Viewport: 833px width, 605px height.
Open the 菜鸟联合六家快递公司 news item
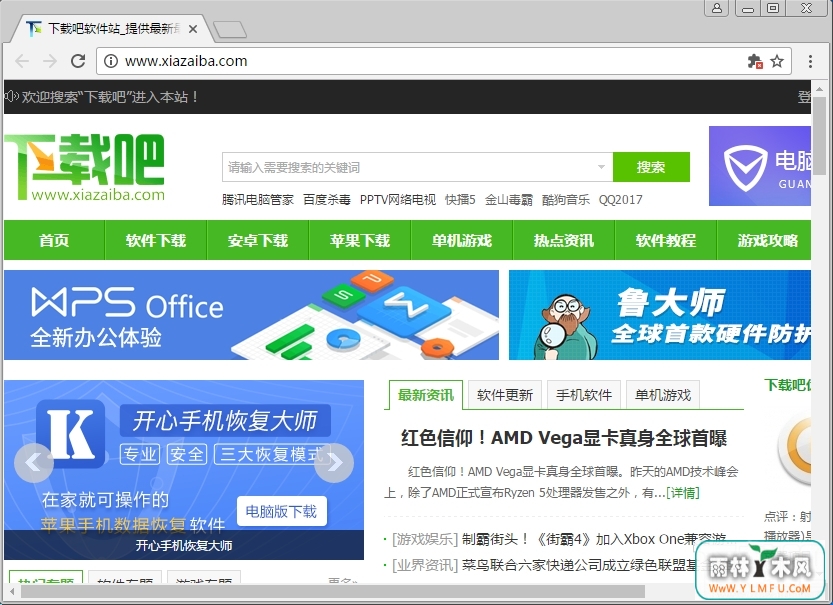pos(579,565)
